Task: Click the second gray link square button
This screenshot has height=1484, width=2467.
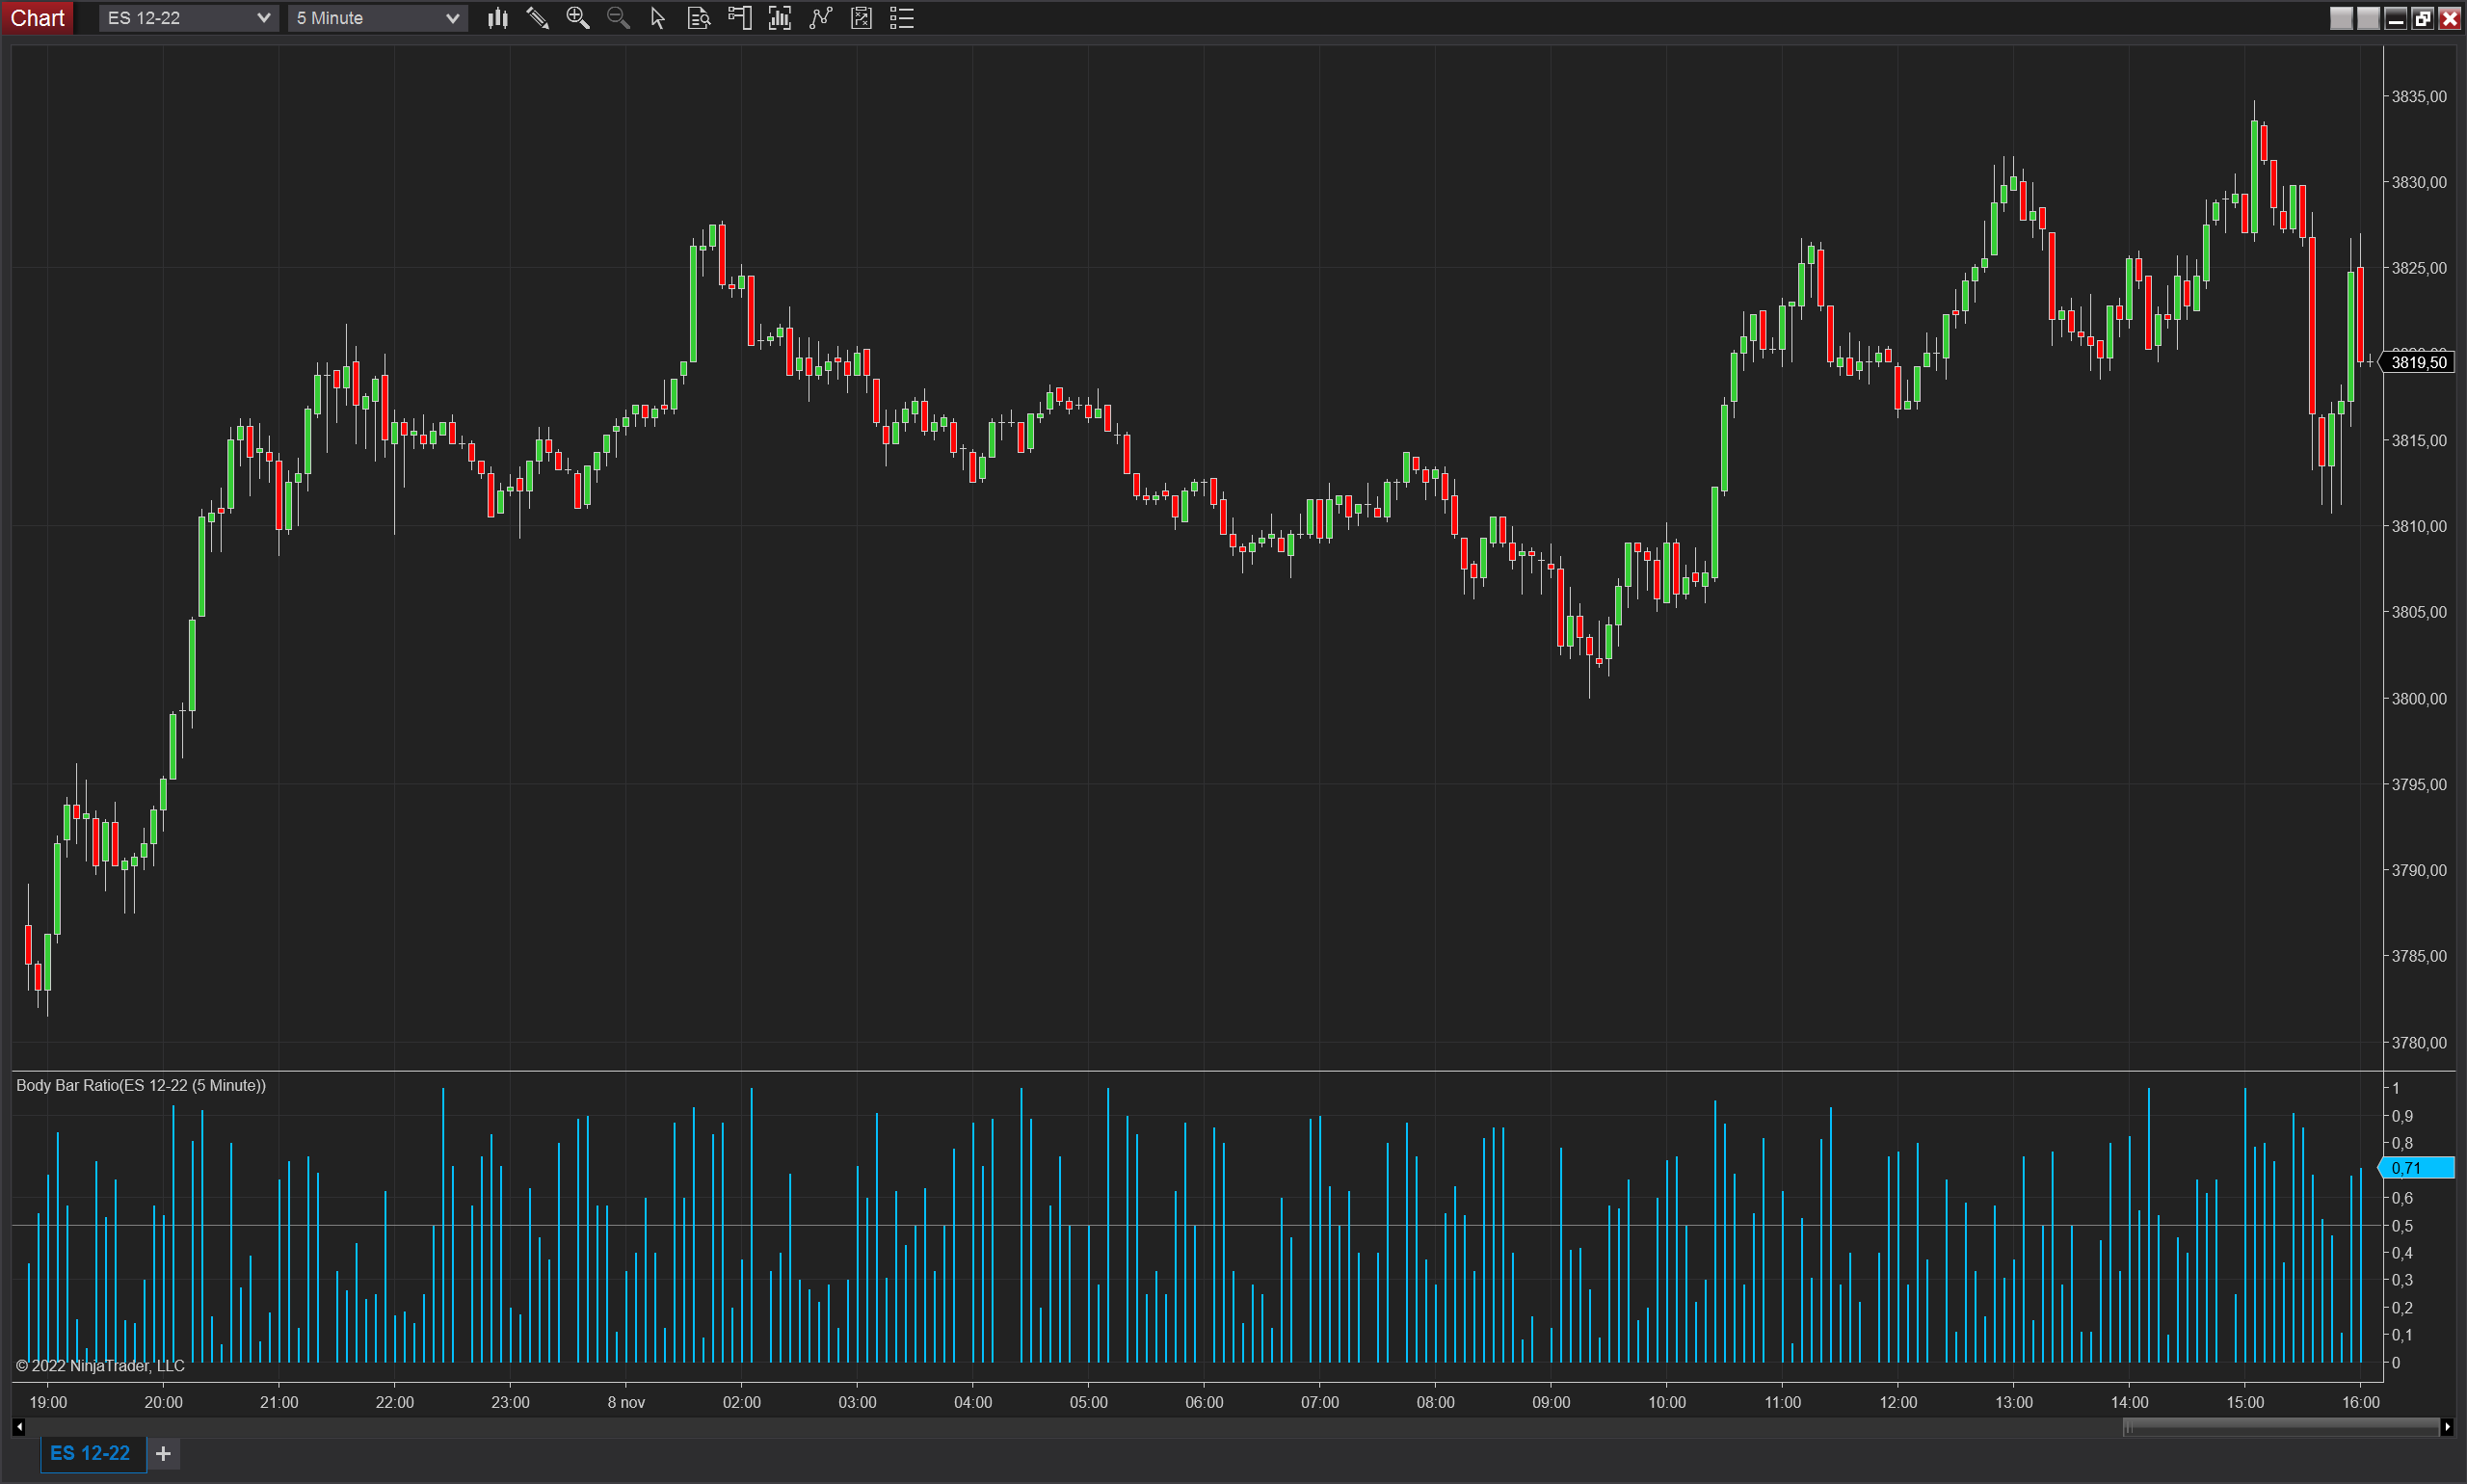Action: coord(2368,18)
